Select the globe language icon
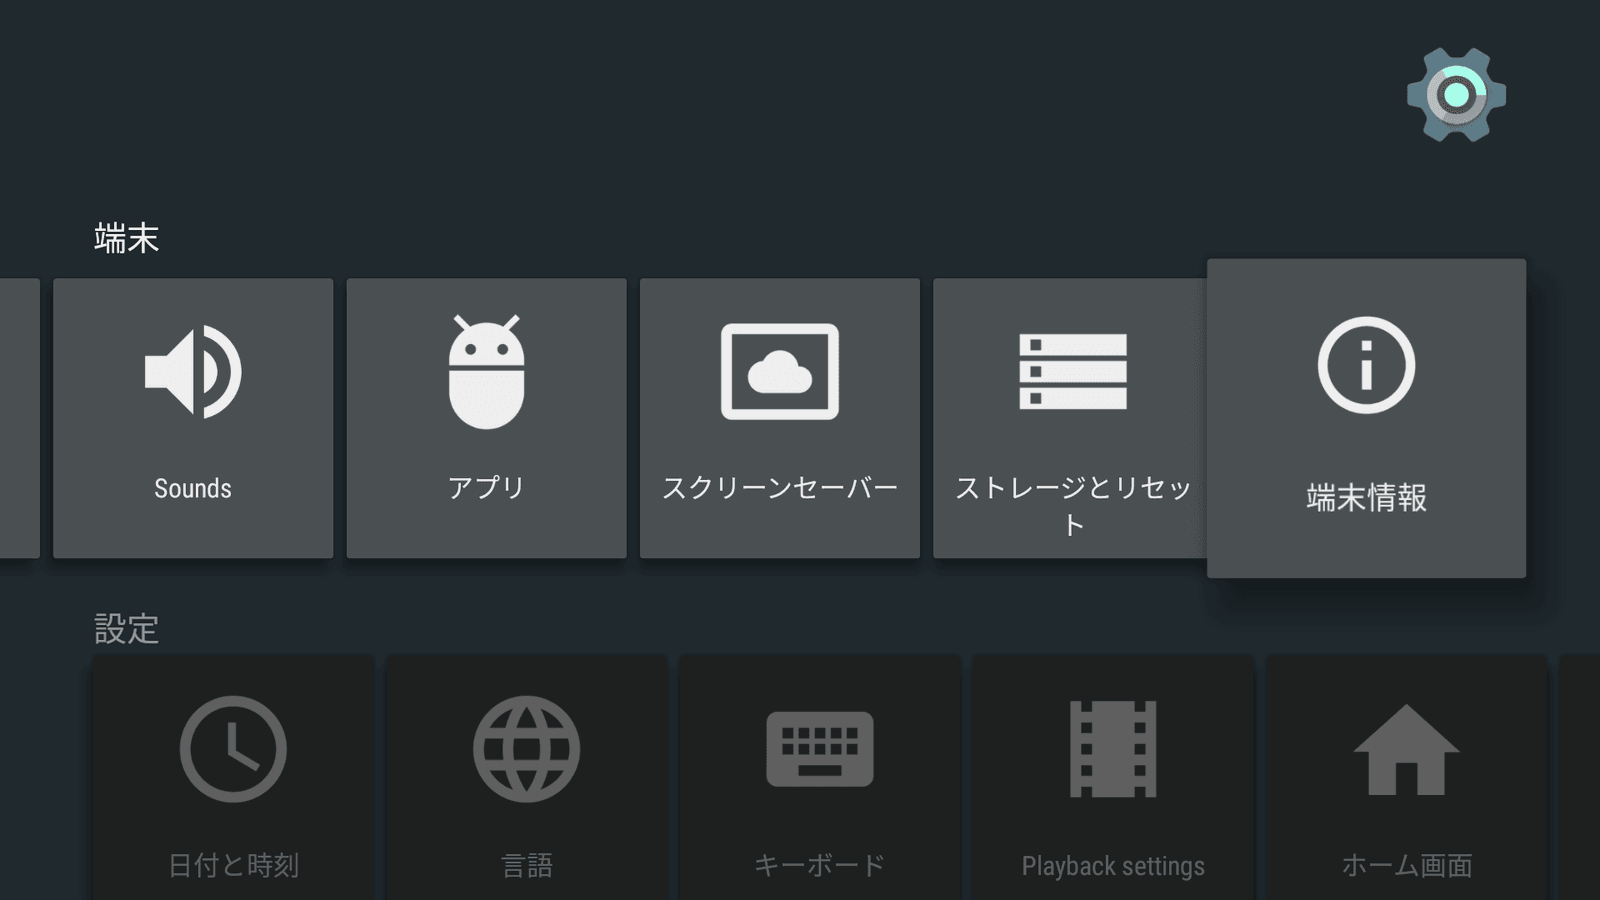Viewport: 1600px width, 900px height. point(526,749)
